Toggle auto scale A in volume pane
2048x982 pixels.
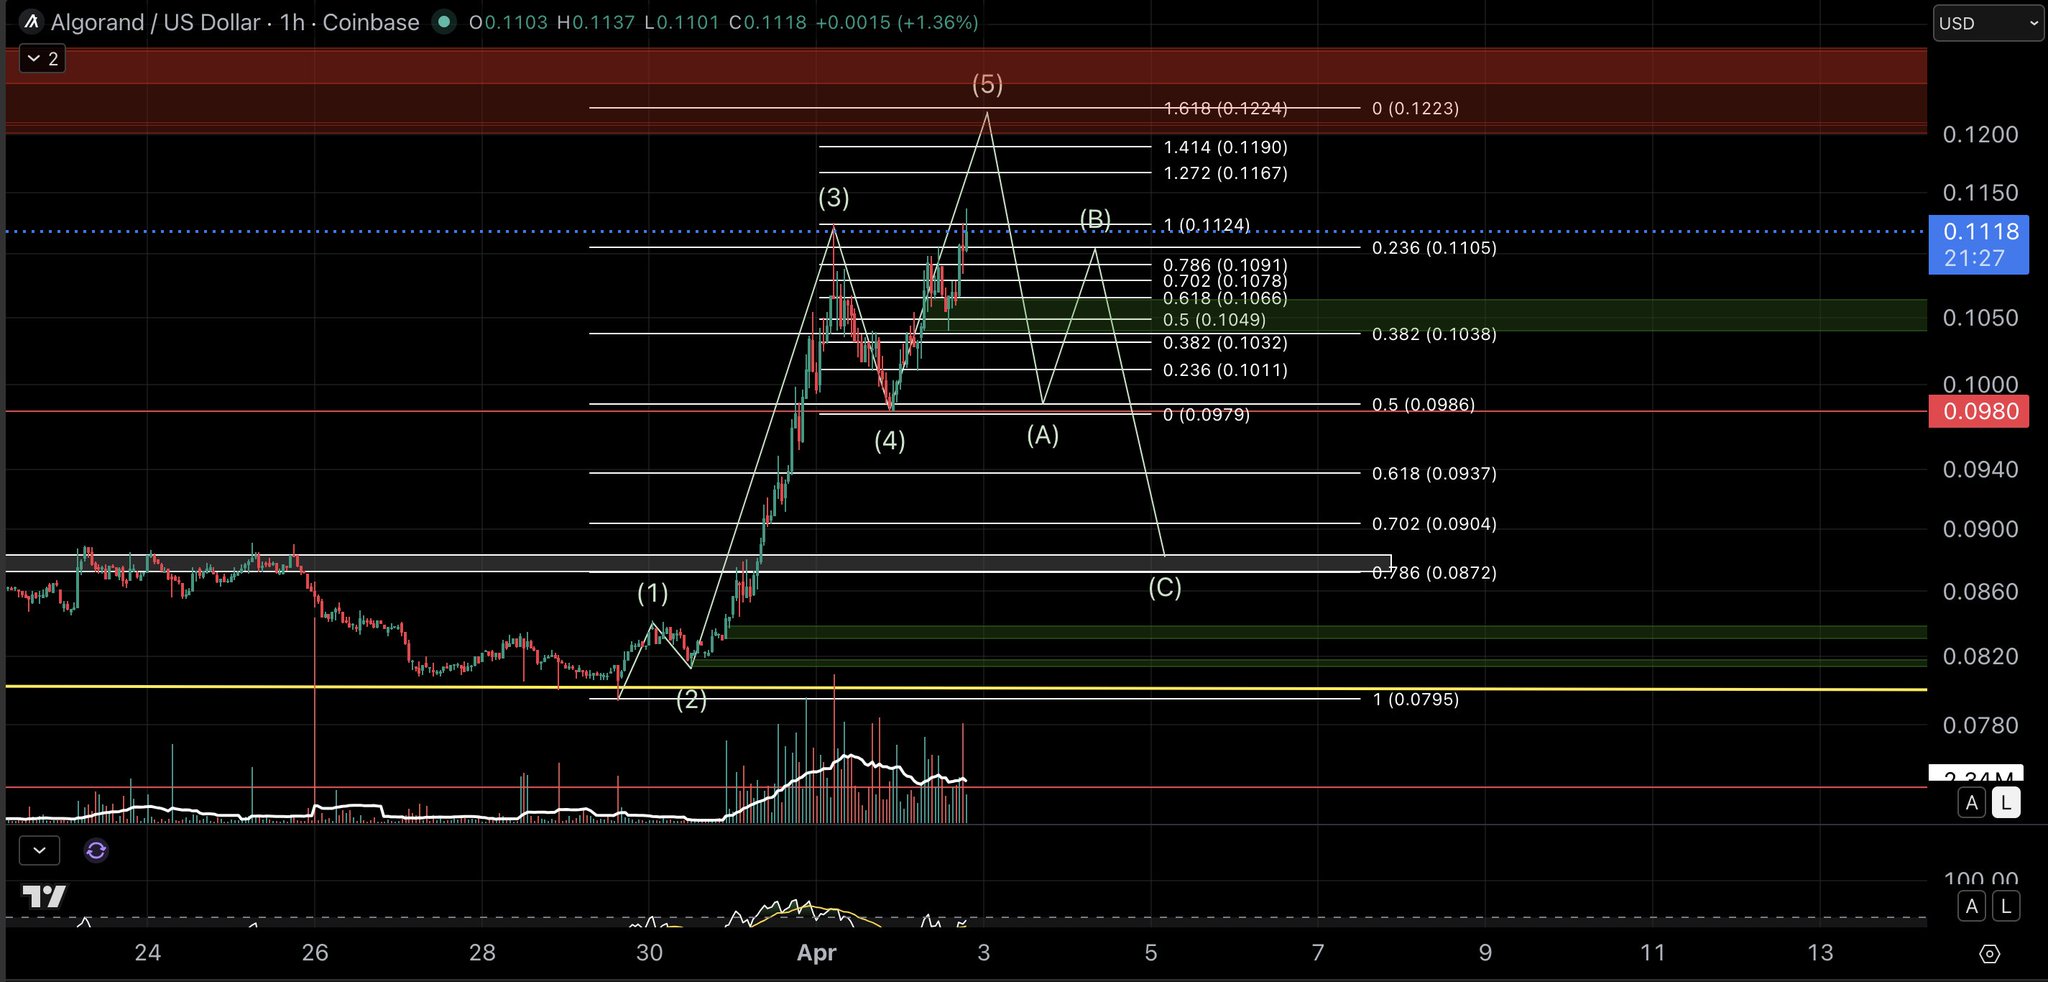tap(1971, 803)
